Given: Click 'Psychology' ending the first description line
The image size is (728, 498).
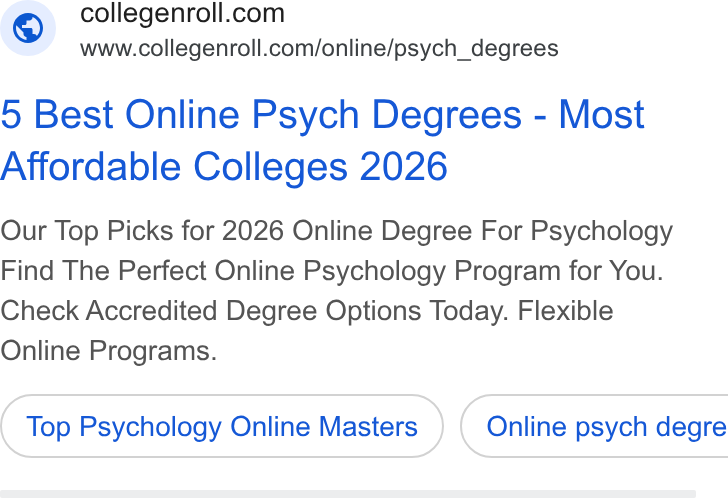Looking at the screenshot, I should pyautogui.click(x=602, y=231).
